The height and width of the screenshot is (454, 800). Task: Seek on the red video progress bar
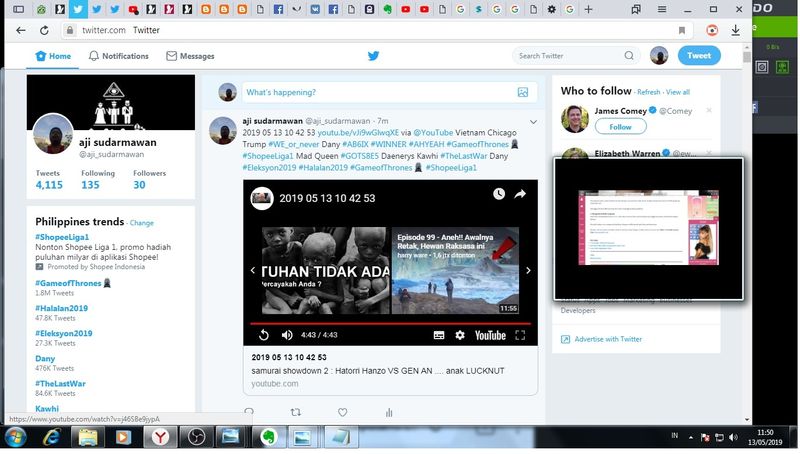390,323
